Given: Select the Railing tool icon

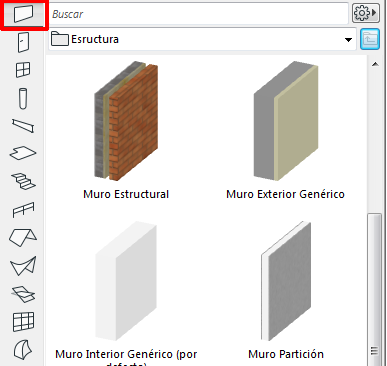Looking at the screenshot, I should coord(23,209).
